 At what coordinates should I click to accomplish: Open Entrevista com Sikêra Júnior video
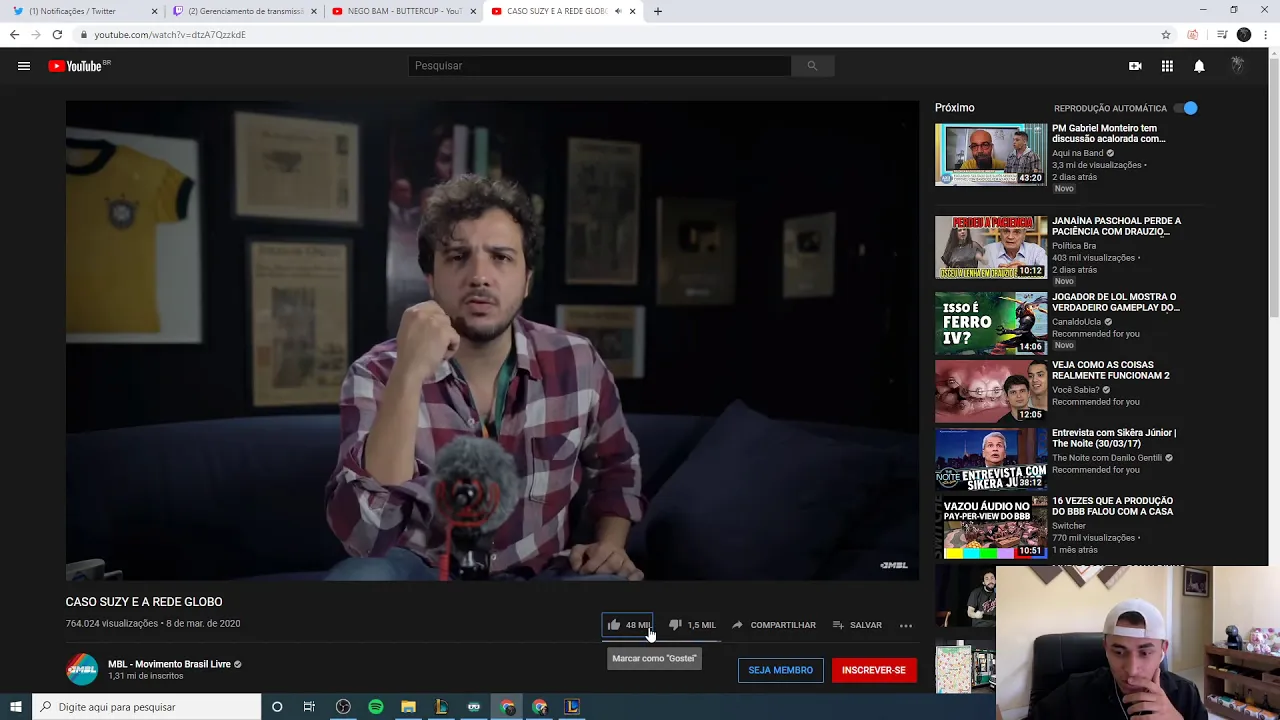point(1114,438)
